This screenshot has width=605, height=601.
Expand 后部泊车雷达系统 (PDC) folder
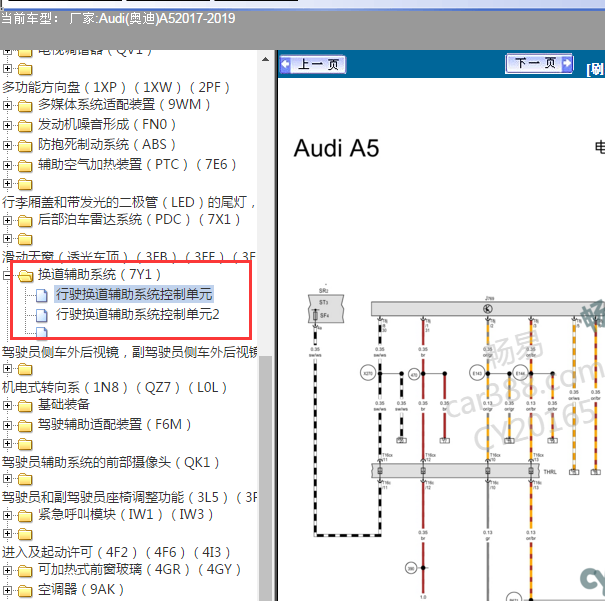(x=7, y=220)
